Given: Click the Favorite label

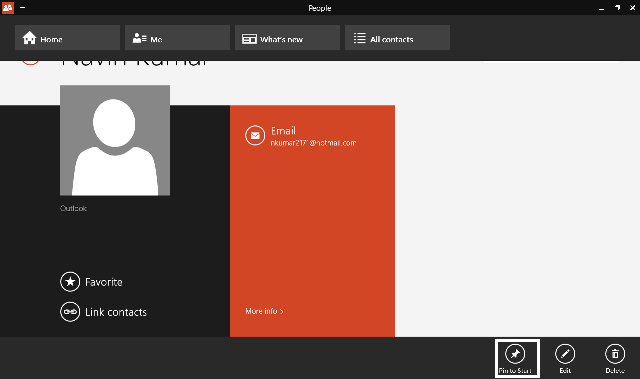Looking at the screenshot, I should pos(104,282).
